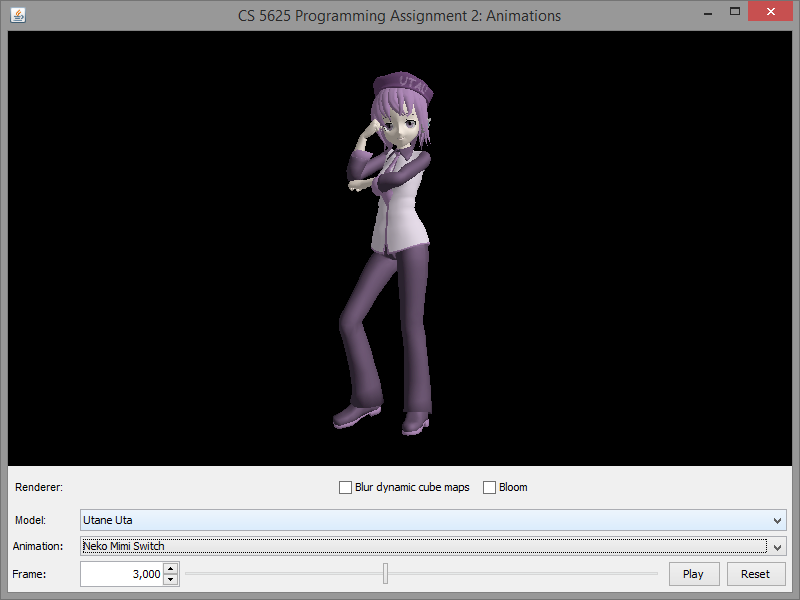Screen dimensions: 800x600
Task: Toggle the Bloom checkbox
Action: (x=490, y=488)
